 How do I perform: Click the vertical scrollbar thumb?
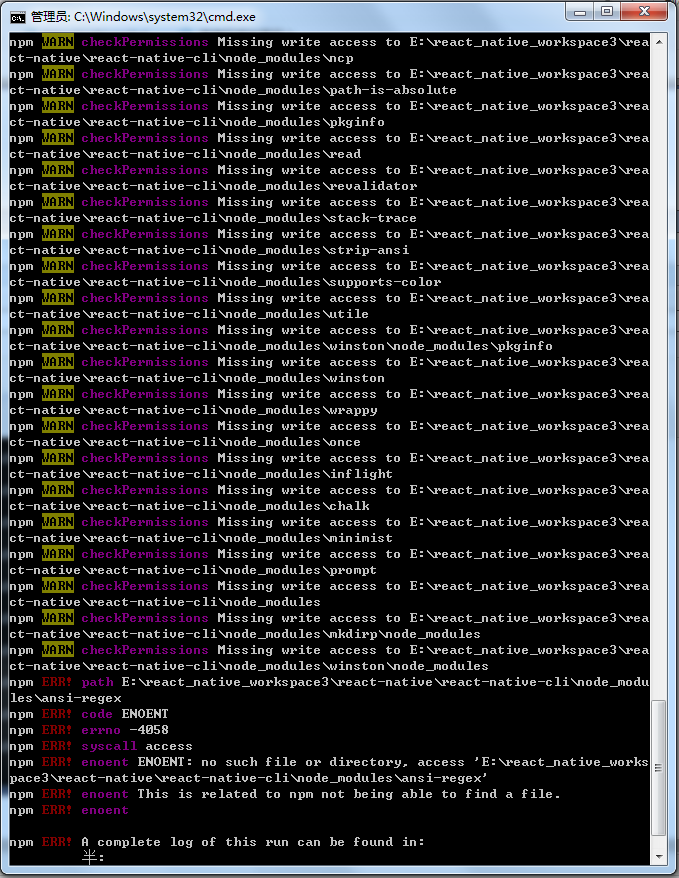[x=659, y=767]
